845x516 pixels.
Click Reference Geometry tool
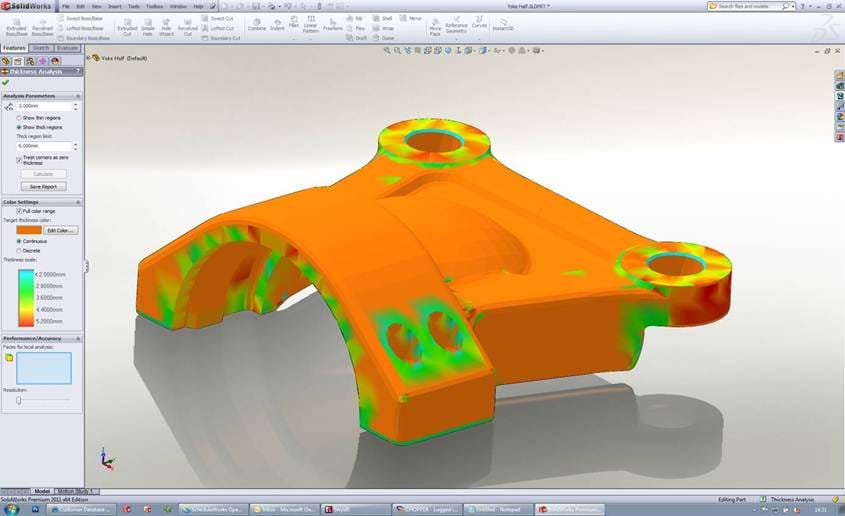[x=456, y=26]
